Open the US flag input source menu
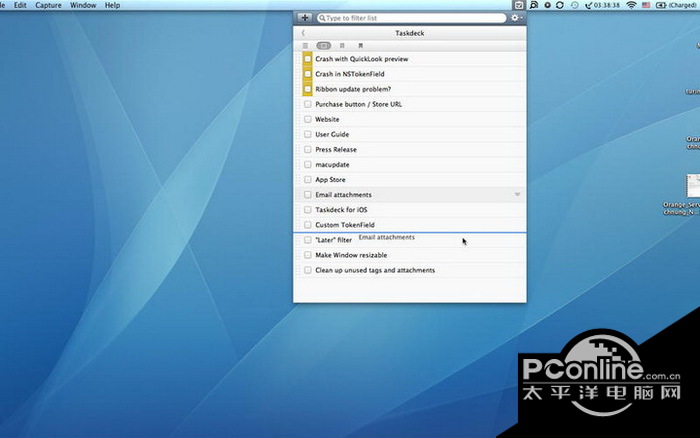The image size is (700, 438). 648,5
